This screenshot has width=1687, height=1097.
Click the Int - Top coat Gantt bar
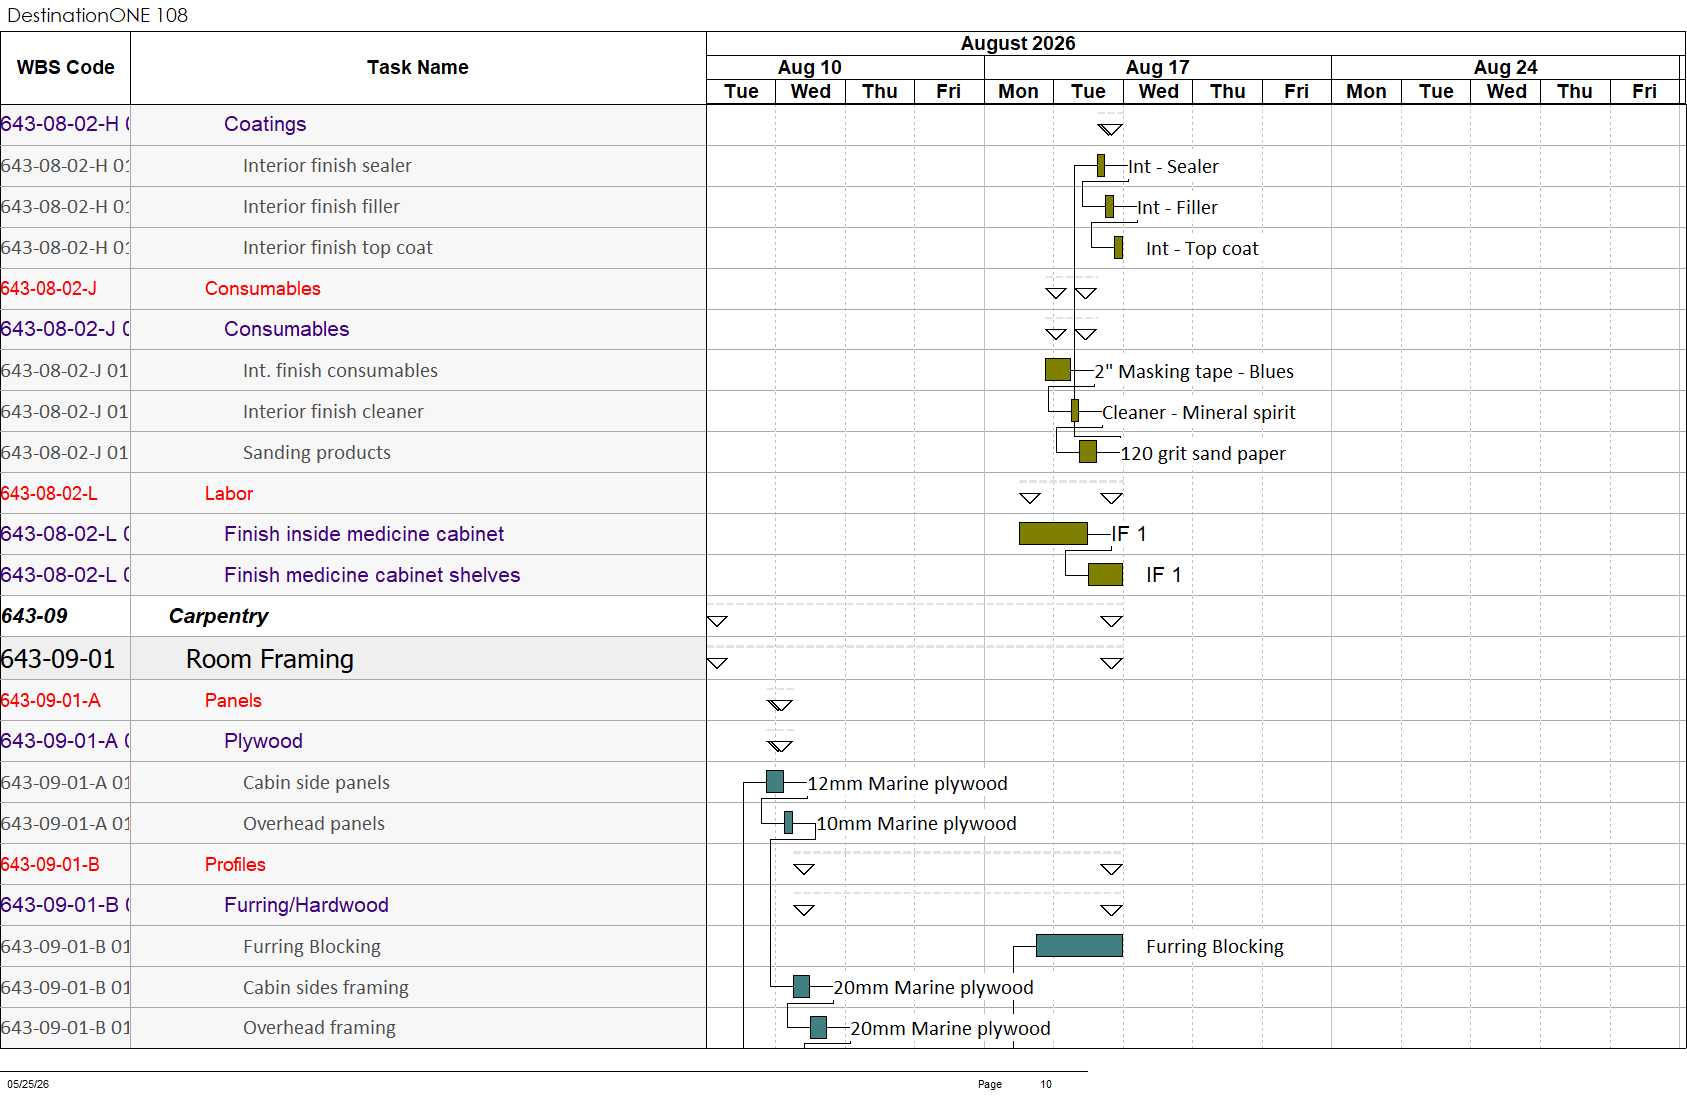[1118, 248]
